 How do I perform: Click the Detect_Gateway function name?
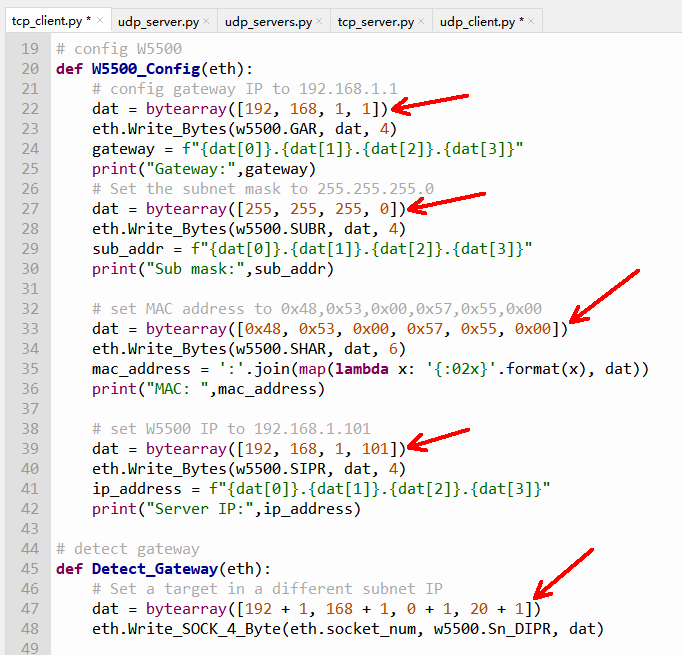pyautogui.click(x=155, y=569)
